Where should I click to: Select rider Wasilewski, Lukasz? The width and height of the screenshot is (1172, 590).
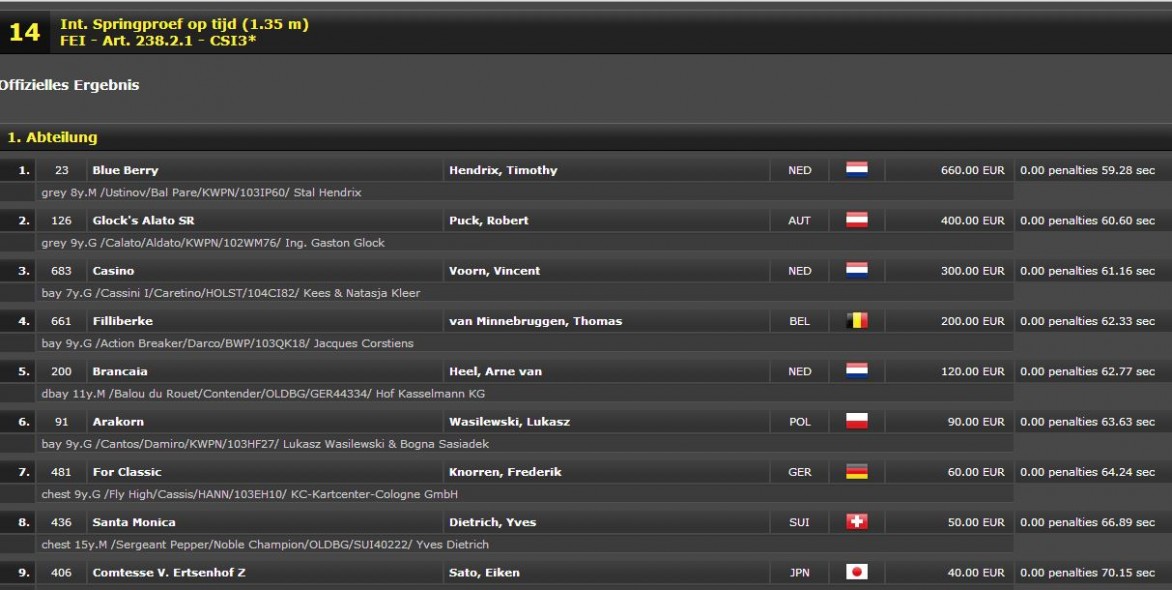point(510,422)
